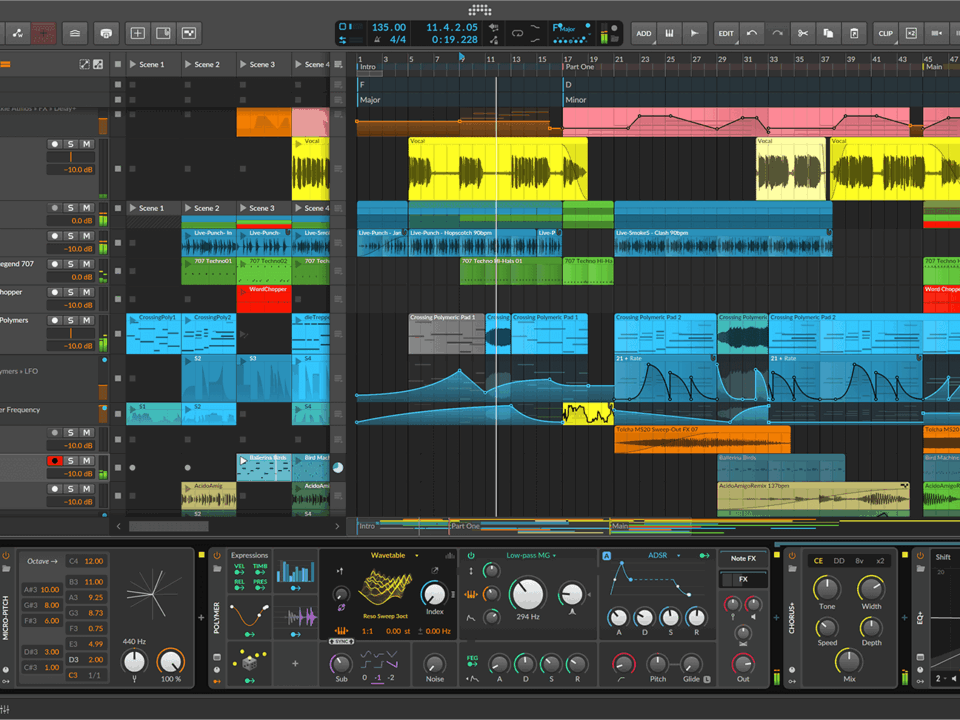This screenshot has width=960, height=720.
Task: Select the DD mode in Chorus+
Action: click(x=839, y=561)
